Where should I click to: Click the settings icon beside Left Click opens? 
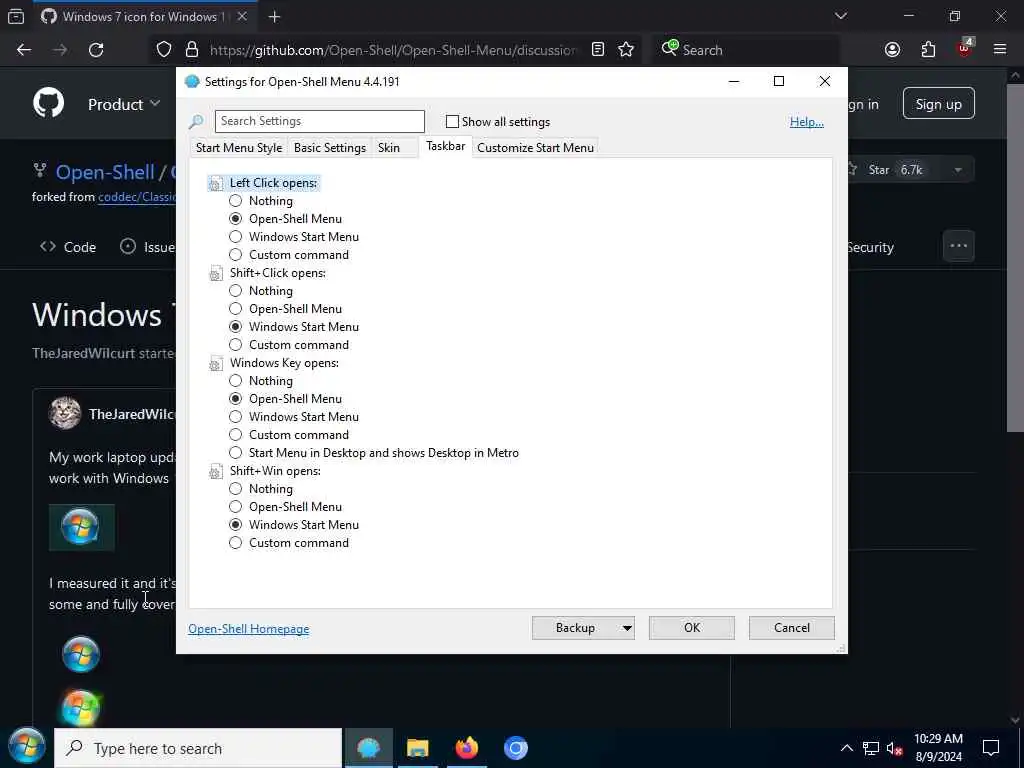coord(216,184)
